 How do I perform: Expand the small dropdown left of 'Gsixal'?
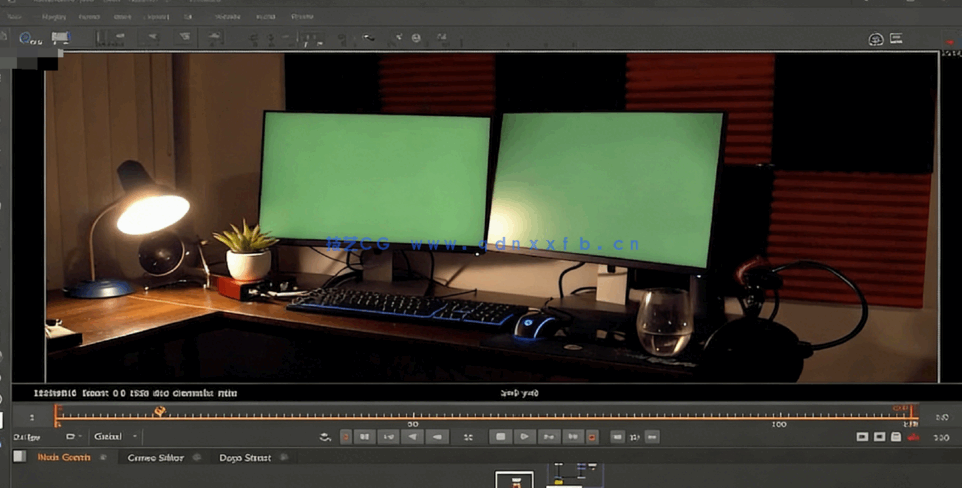point(73,437)
